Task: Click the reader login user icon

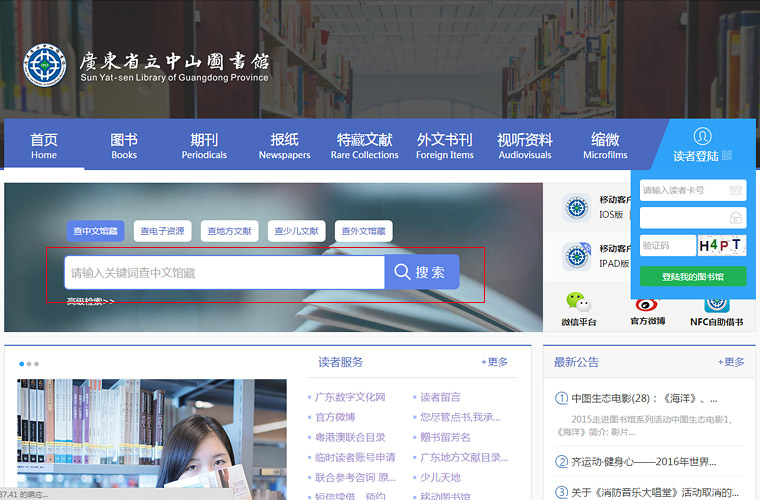Action: [x=702, y=136]
